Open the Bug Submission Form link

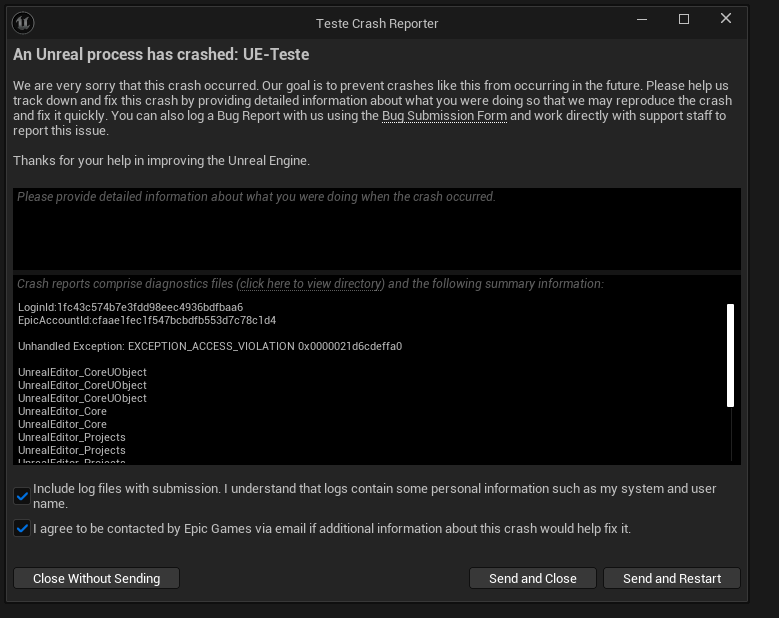point(444,116)
